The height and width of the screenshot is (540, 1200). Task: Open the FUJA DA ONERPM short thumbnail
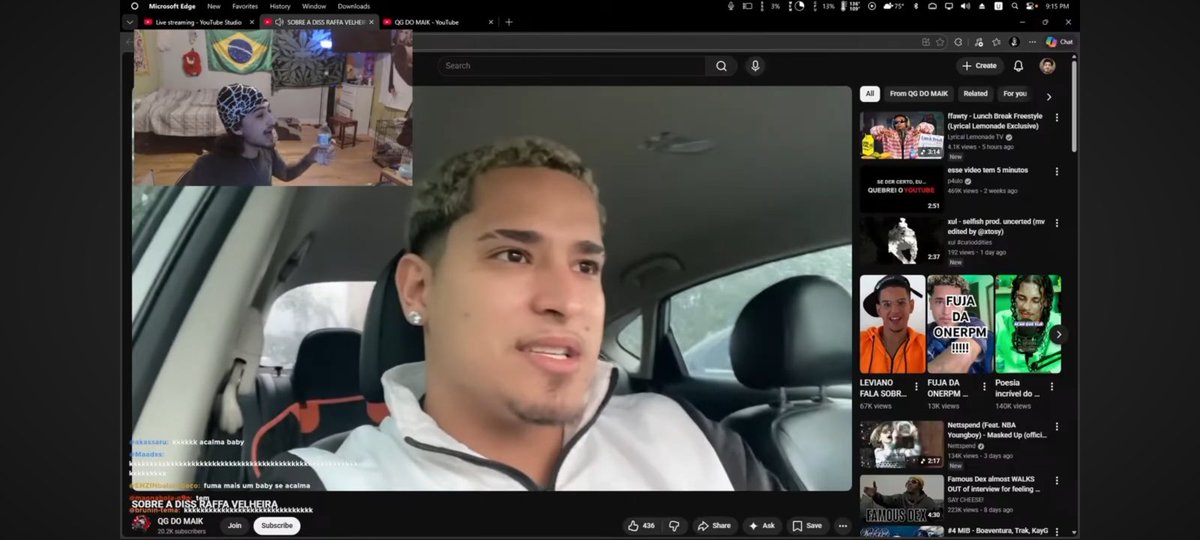click(x=960, y=324)
